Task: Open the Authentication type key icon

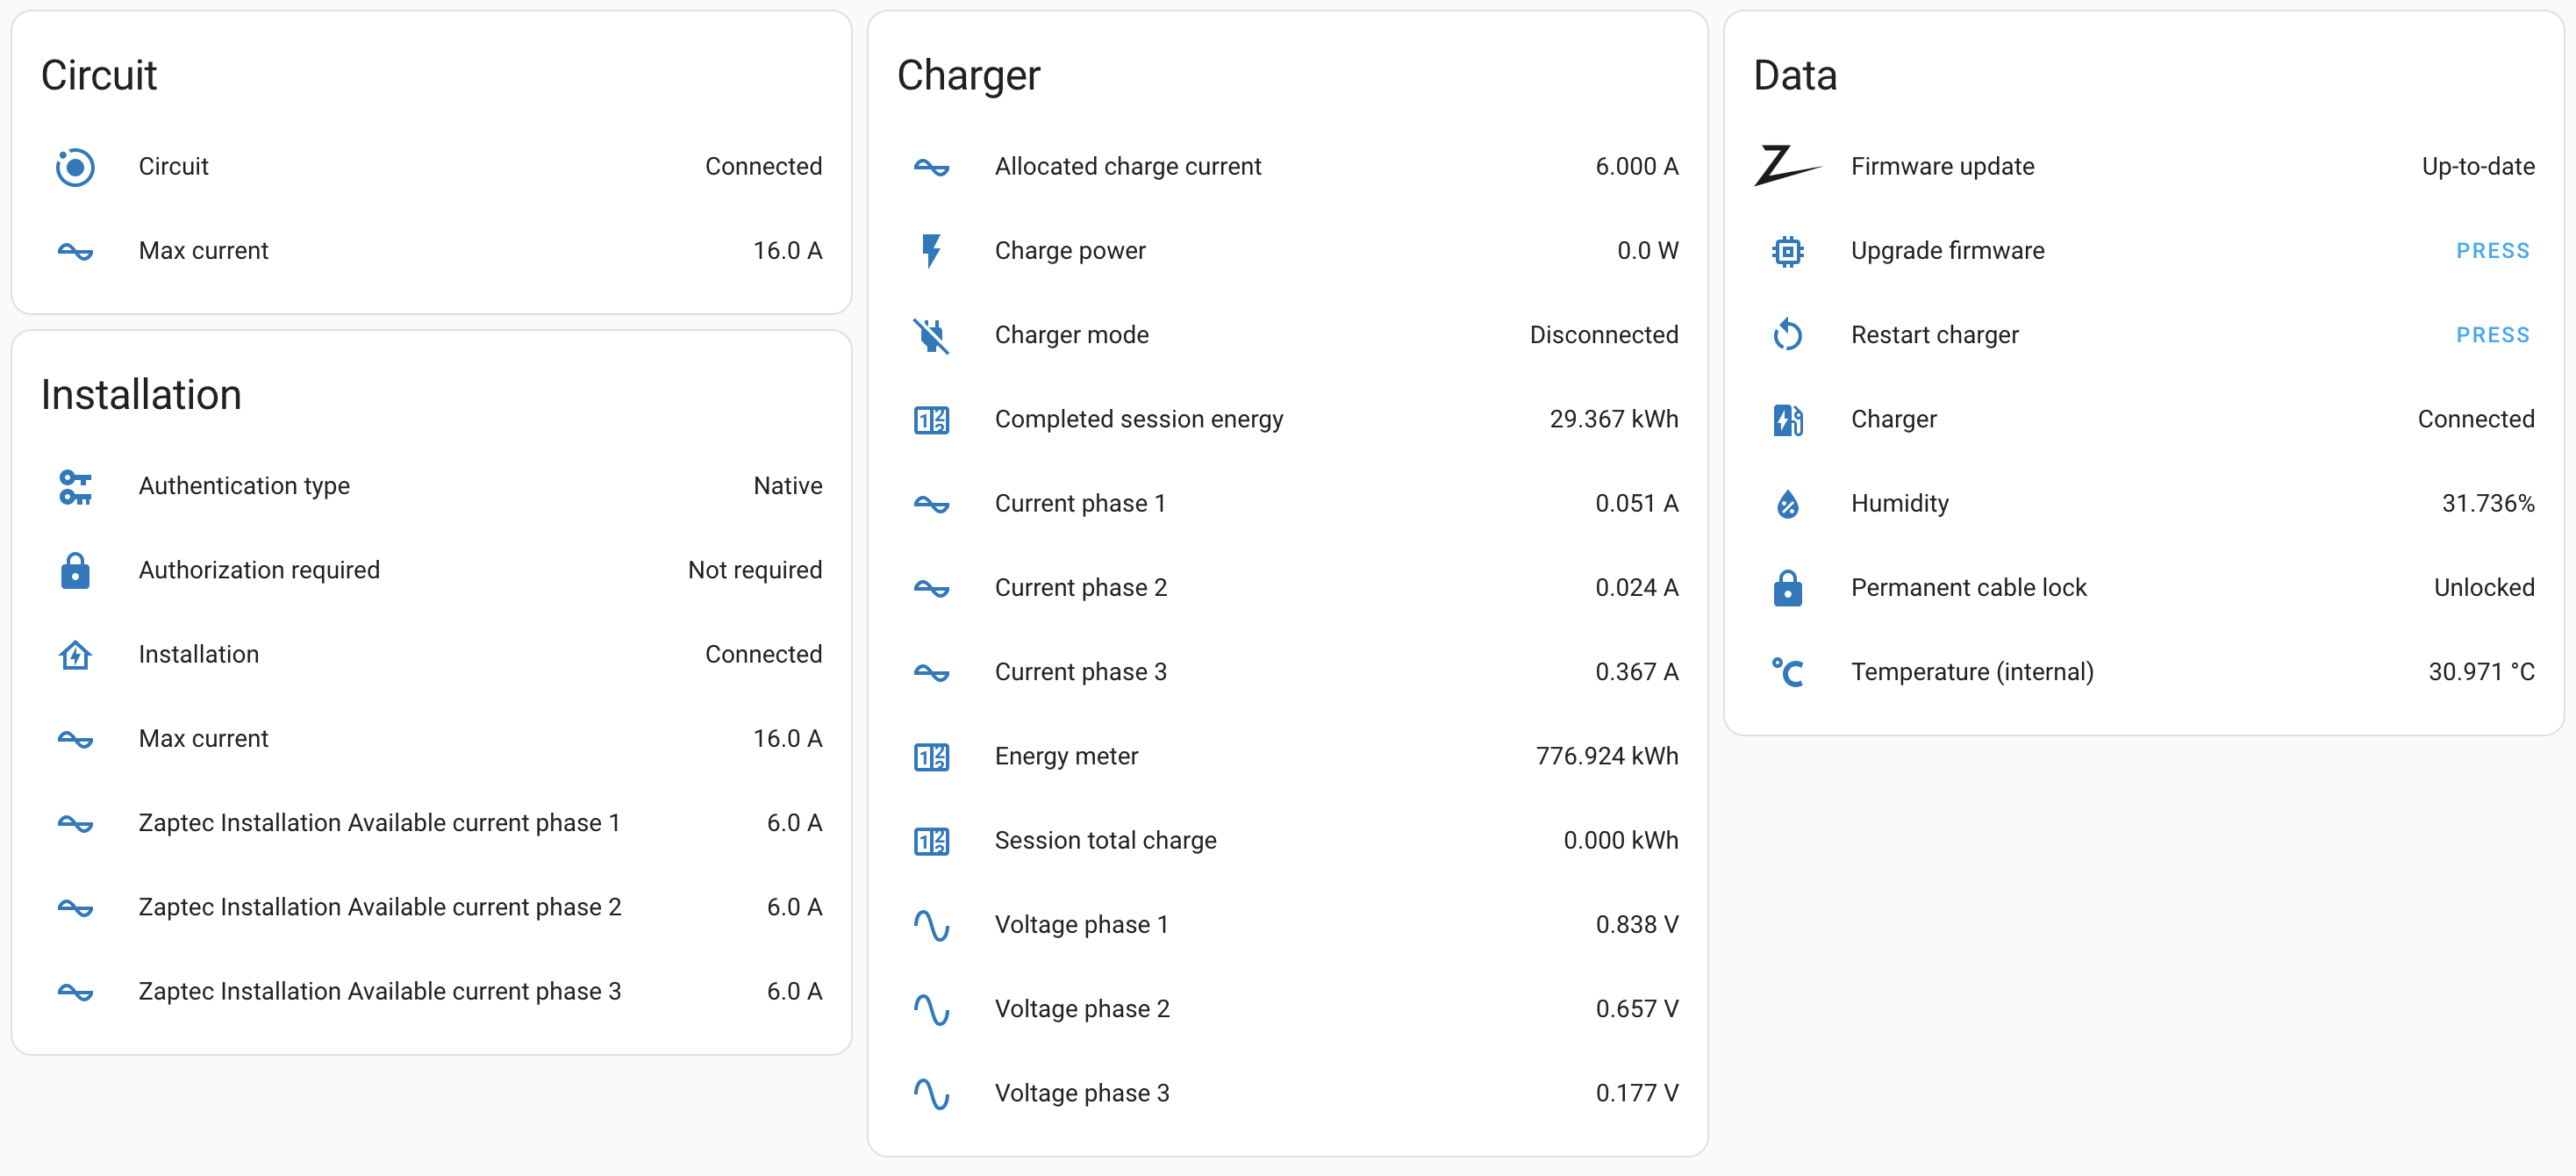Action: [75, 487]
